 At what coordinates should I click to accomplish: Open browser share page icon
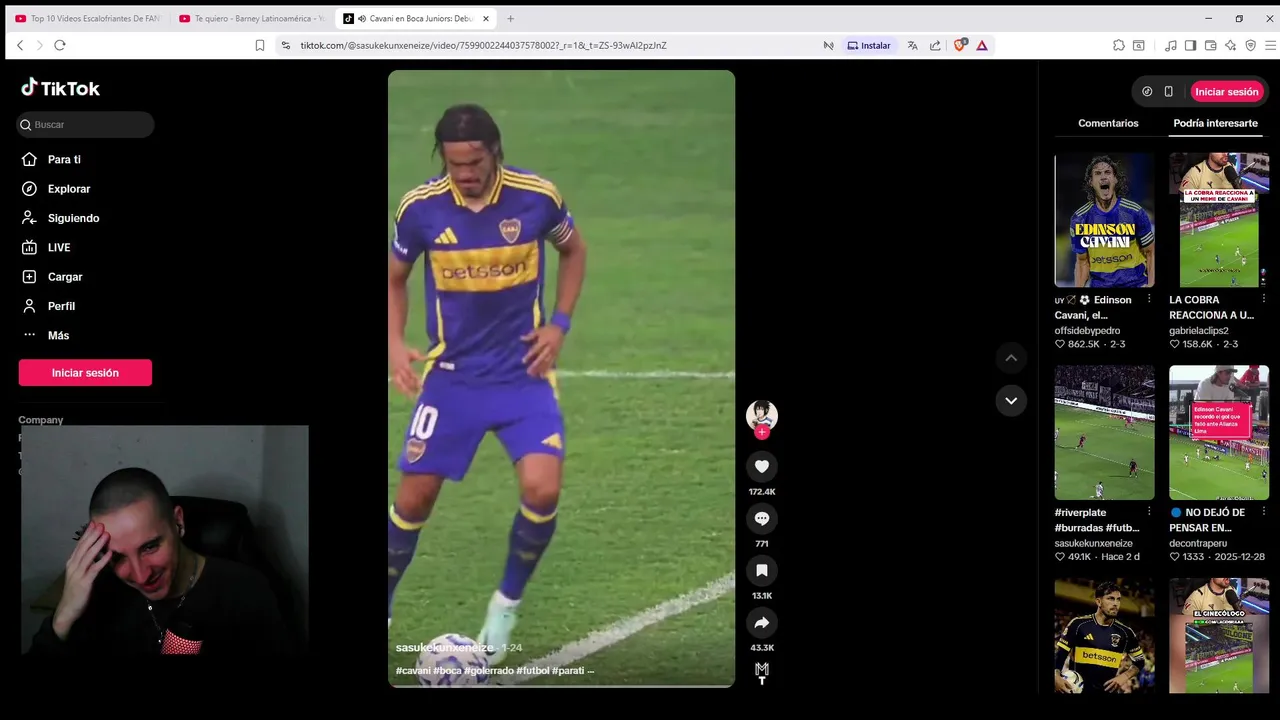[935, 45]
